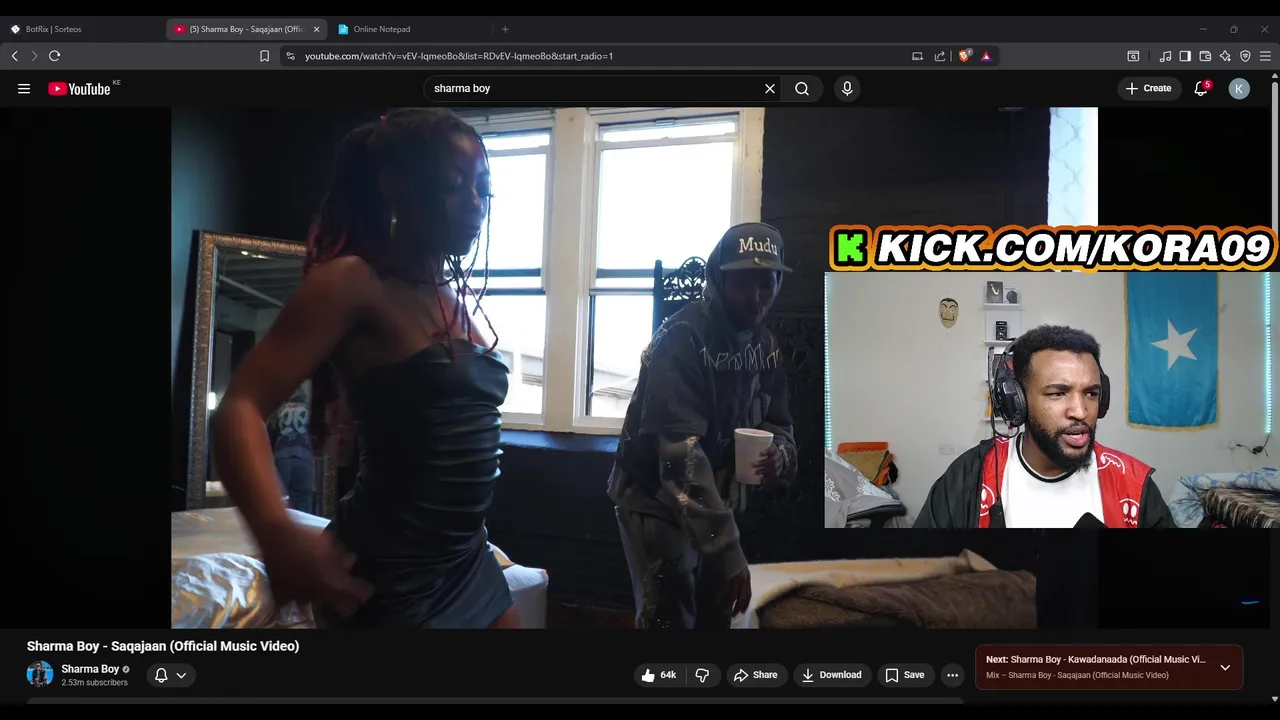Go forward in browser history
1280x720 pixels.
pyautogui.click(x=34, y=56)
